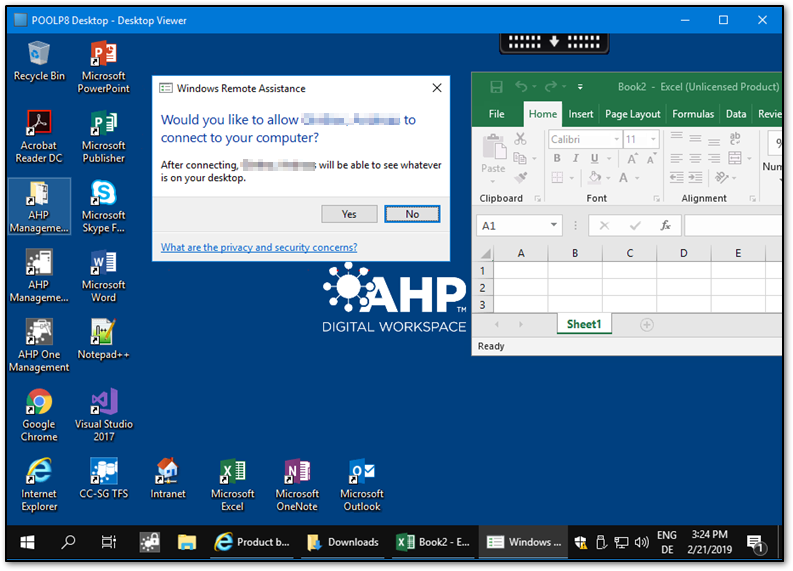793x571 pixels.
Task: Add new sheet with plus button
Action: click(647, 325)
